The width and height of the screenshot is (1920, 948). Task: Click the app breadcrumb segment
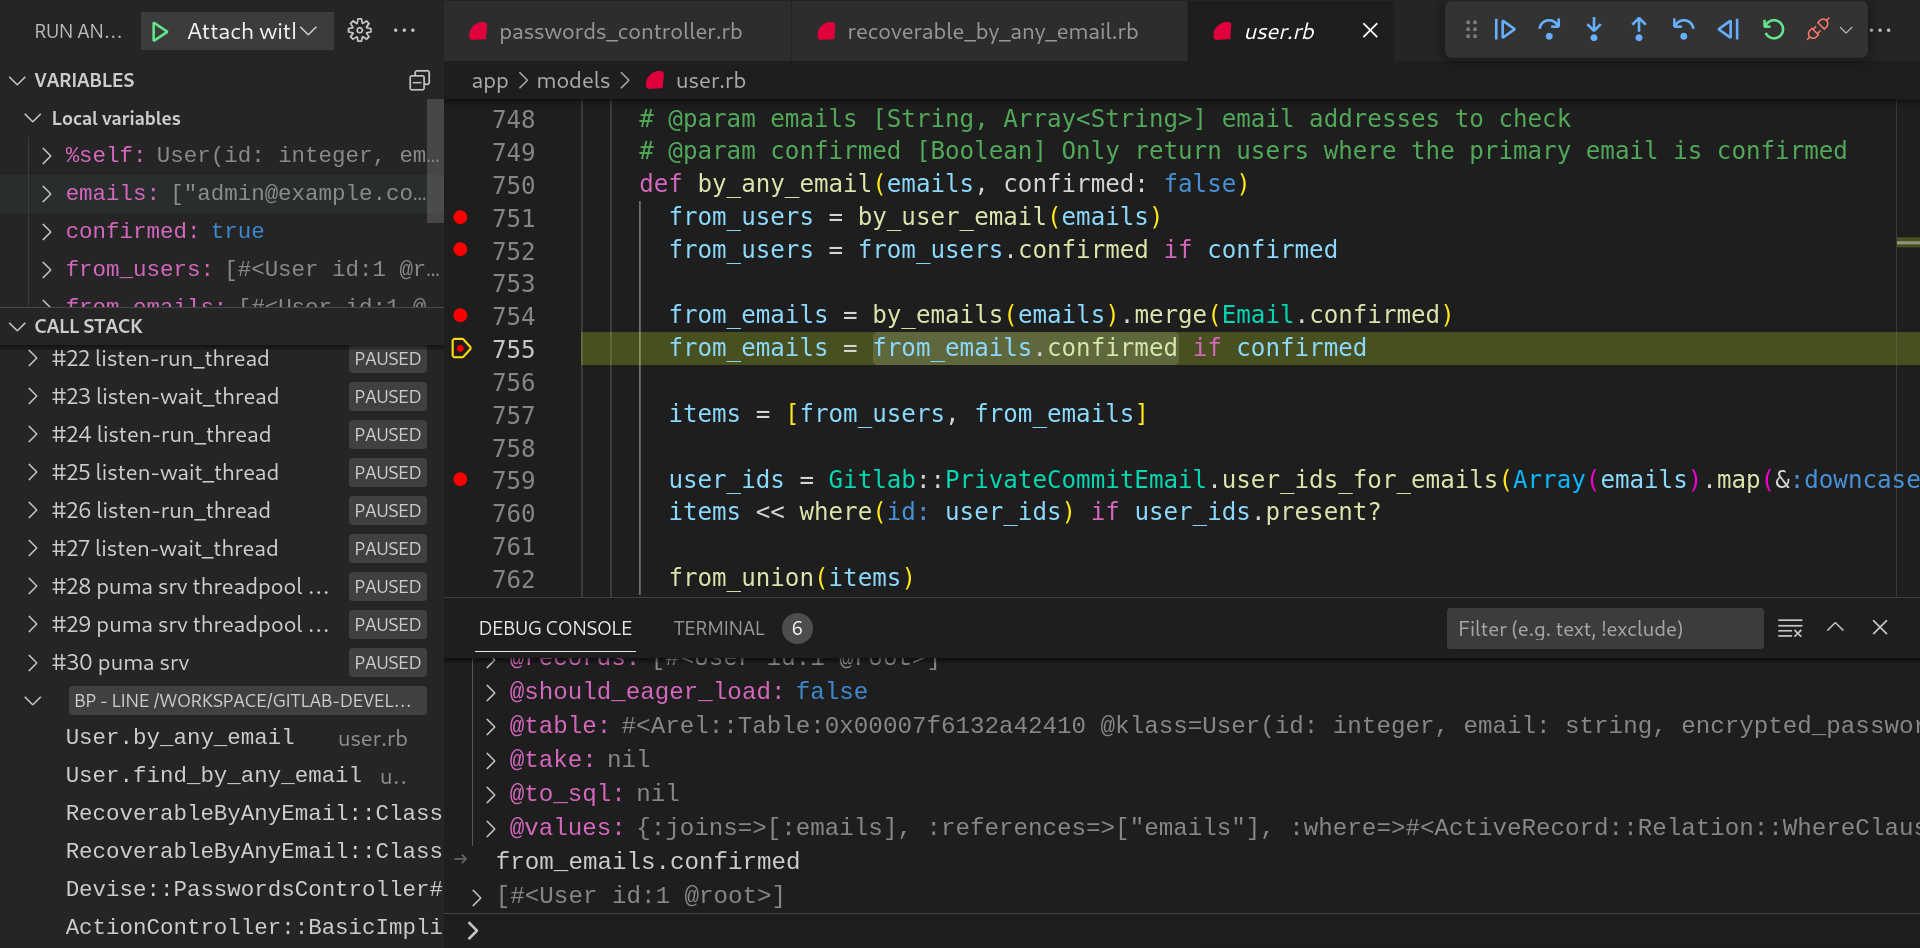click(x=490, y=80)
